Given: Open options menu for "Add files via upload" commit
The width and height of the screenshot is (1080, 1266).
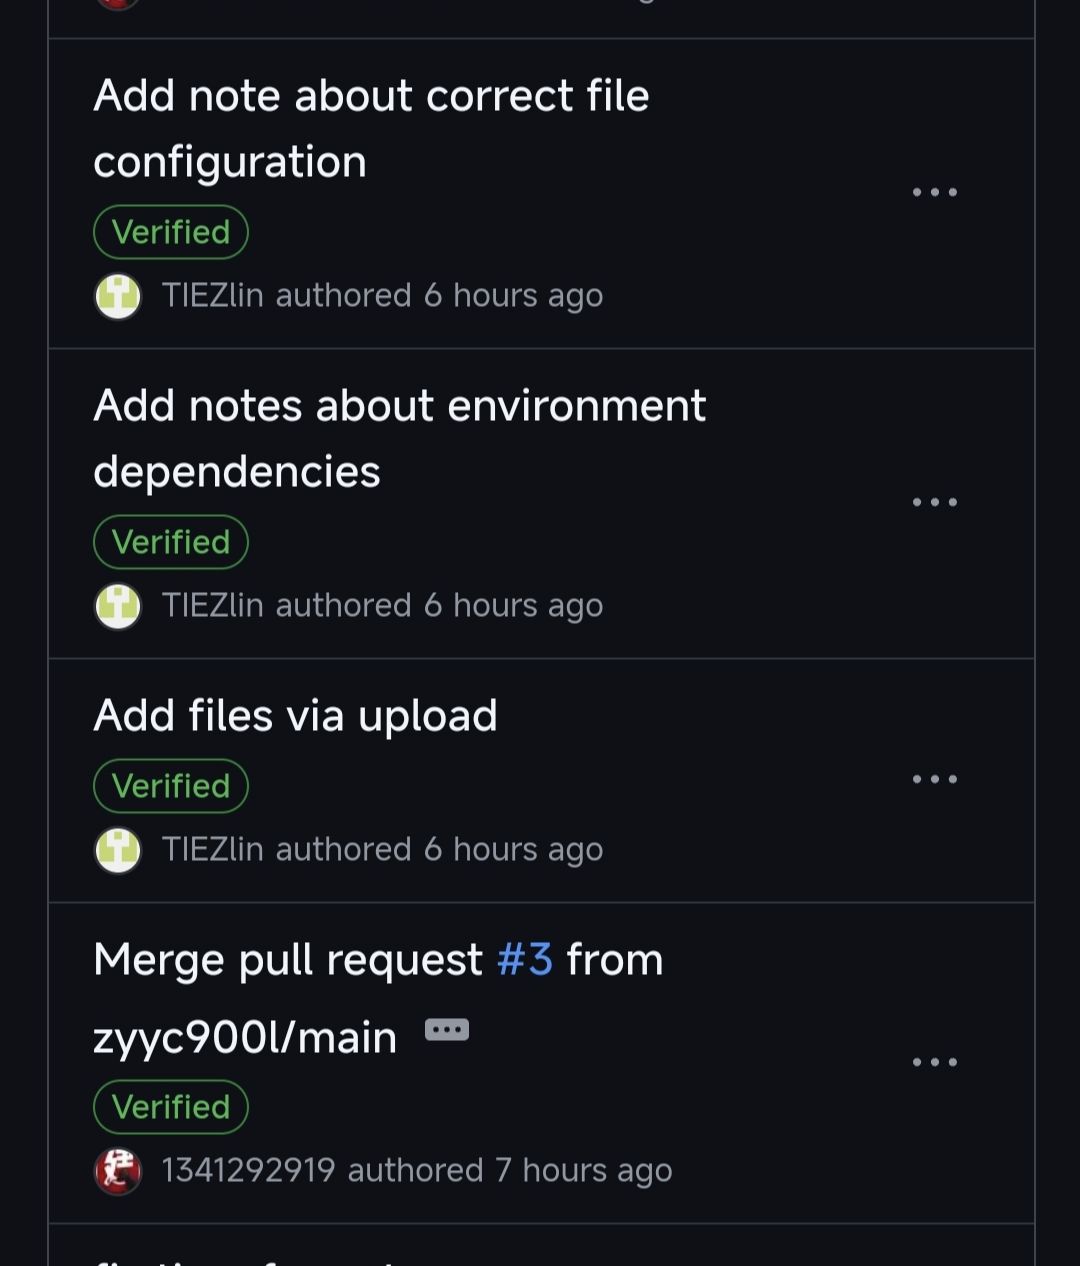Looking at the screenshot, I should click(x=936, y=777).
